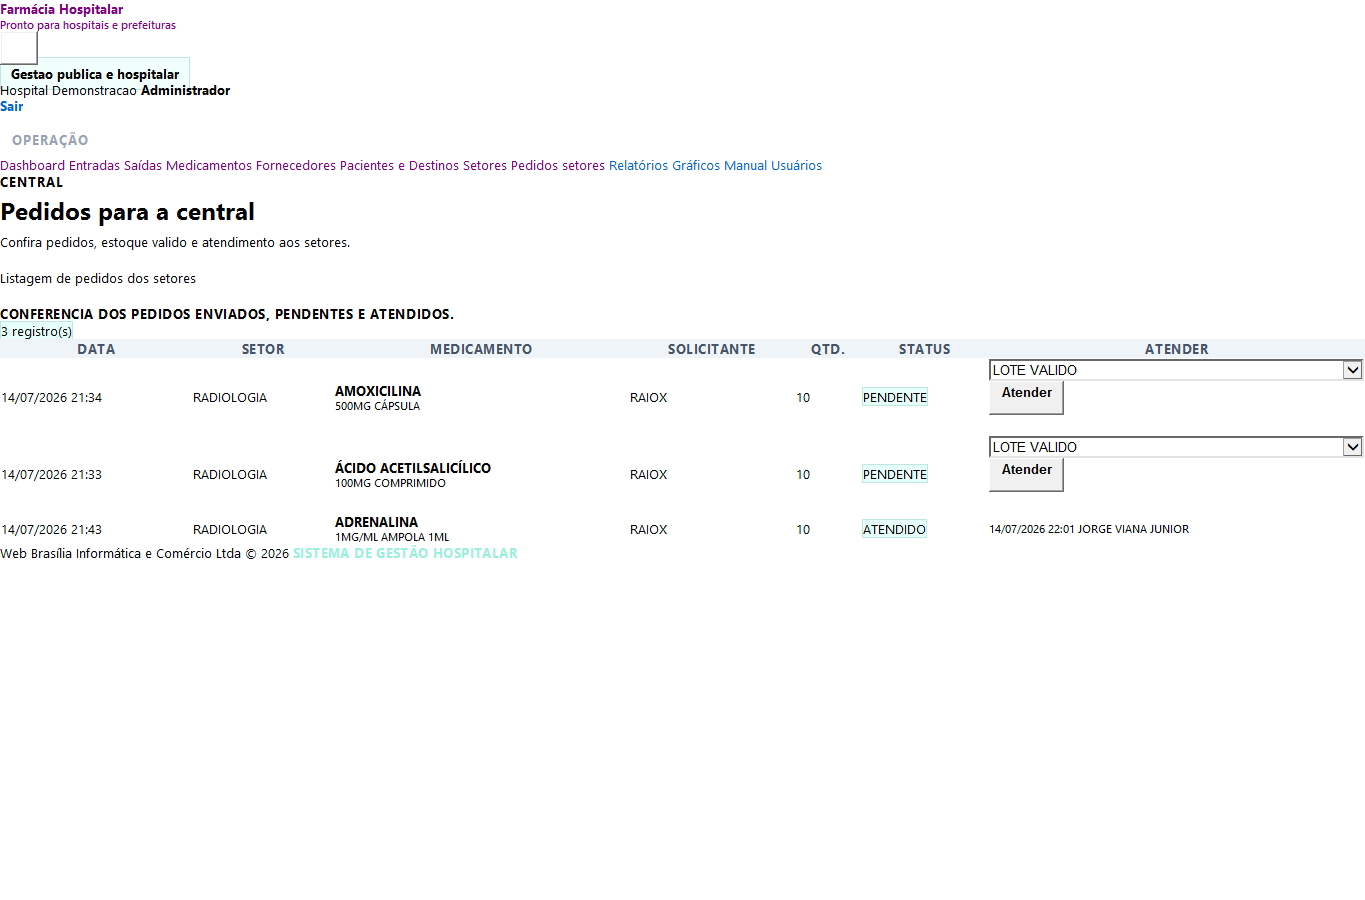The image size is (1365, 900).
Task: Click the QTD. column header
Action: click(x=828, y=349)
